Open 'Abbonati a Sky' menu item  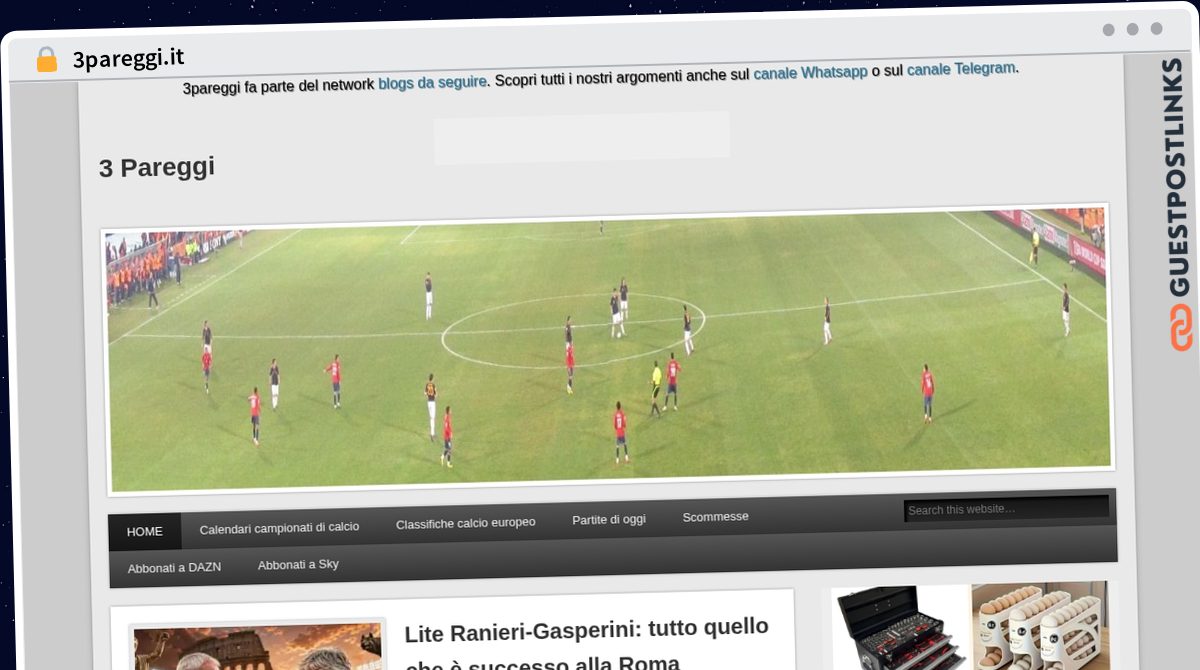pos(298,565)
